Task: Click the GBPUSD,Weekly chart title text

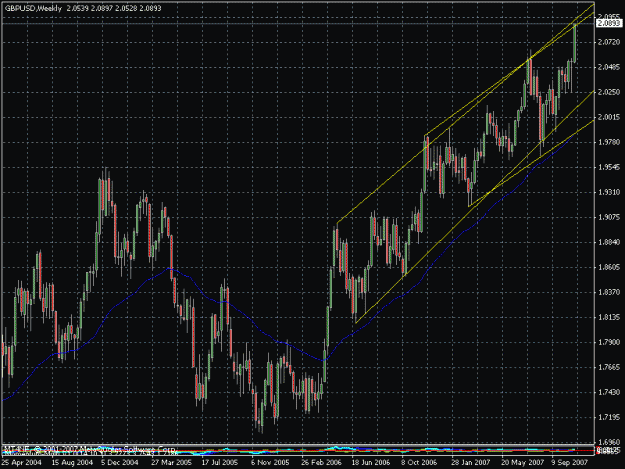Action: coord(33,8)
